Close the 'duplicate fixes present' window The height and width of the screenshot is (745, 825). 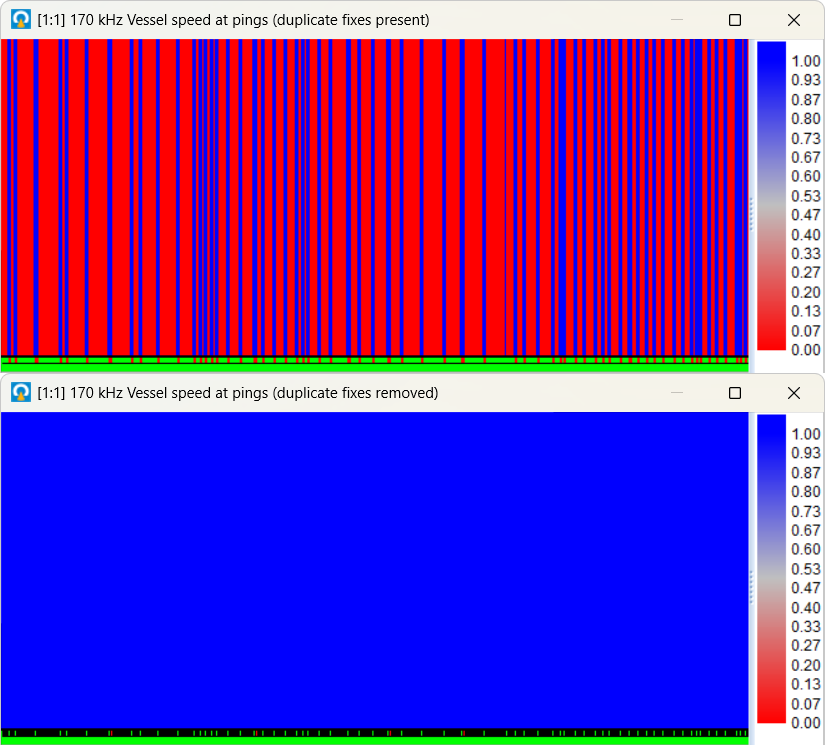coord(793,20)
